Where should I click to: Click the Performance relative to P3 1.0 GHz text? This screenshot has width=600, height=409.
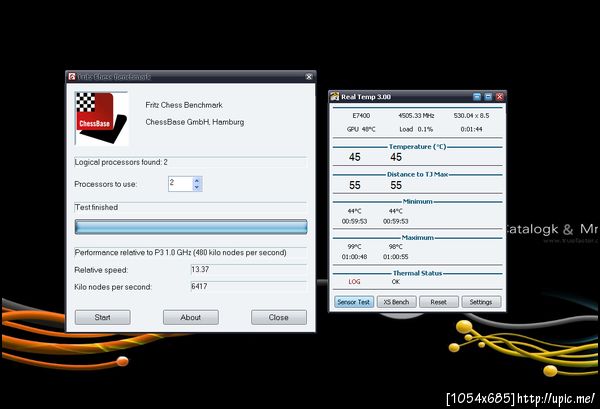click(181, 253)
